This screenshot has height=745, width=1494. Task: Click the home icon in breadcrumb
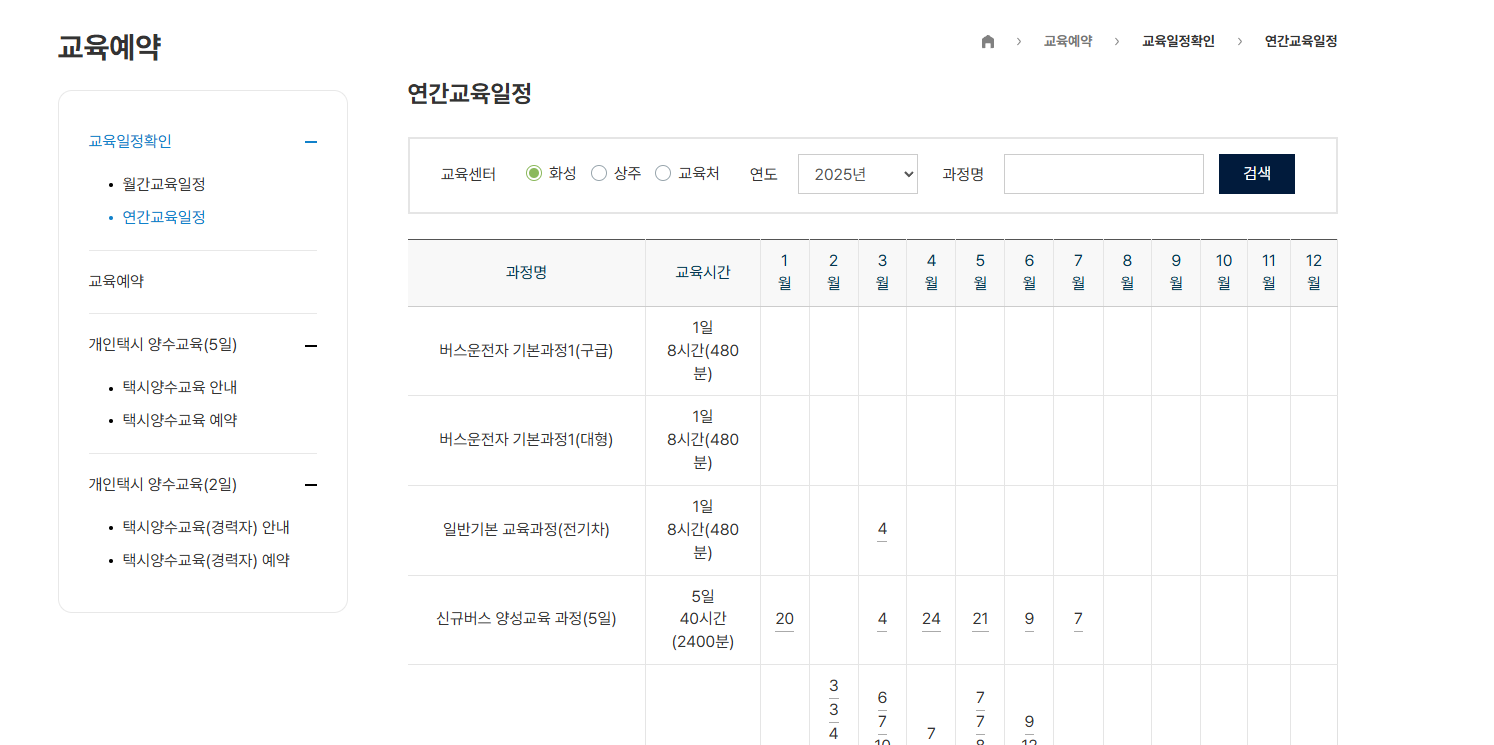coord(988,42)
